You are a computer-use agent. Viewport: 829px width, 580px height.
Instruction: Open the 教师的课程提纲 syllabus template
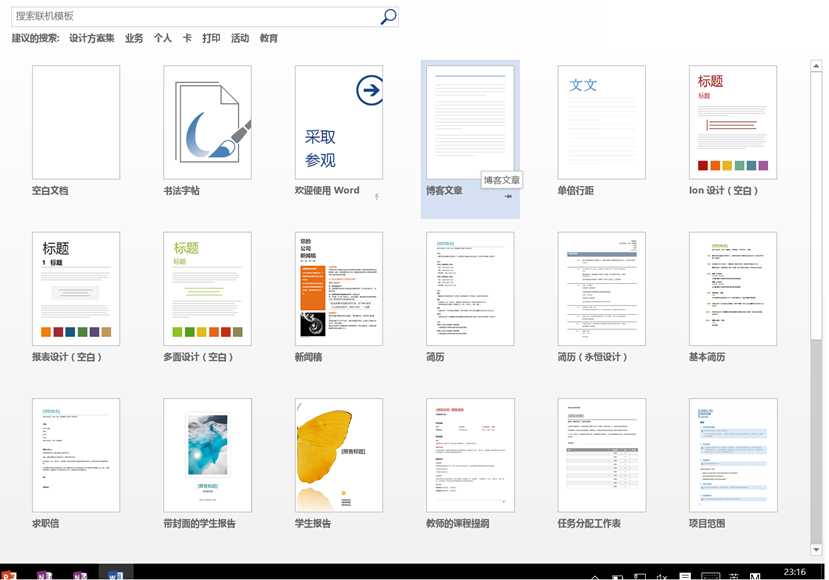(x=470, y=455)
